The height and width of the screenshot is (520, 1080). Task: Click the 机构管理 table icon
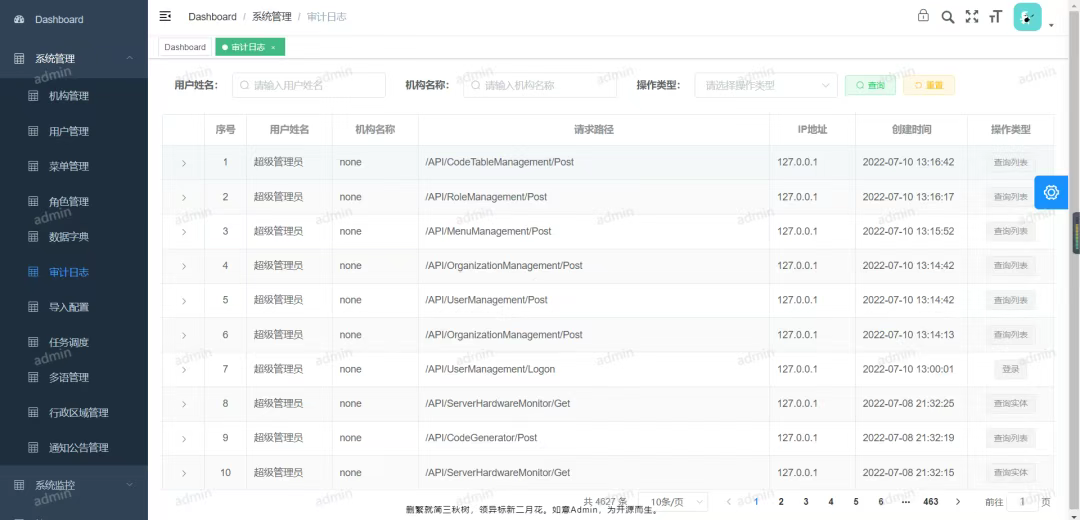click(x=33, y=96)
